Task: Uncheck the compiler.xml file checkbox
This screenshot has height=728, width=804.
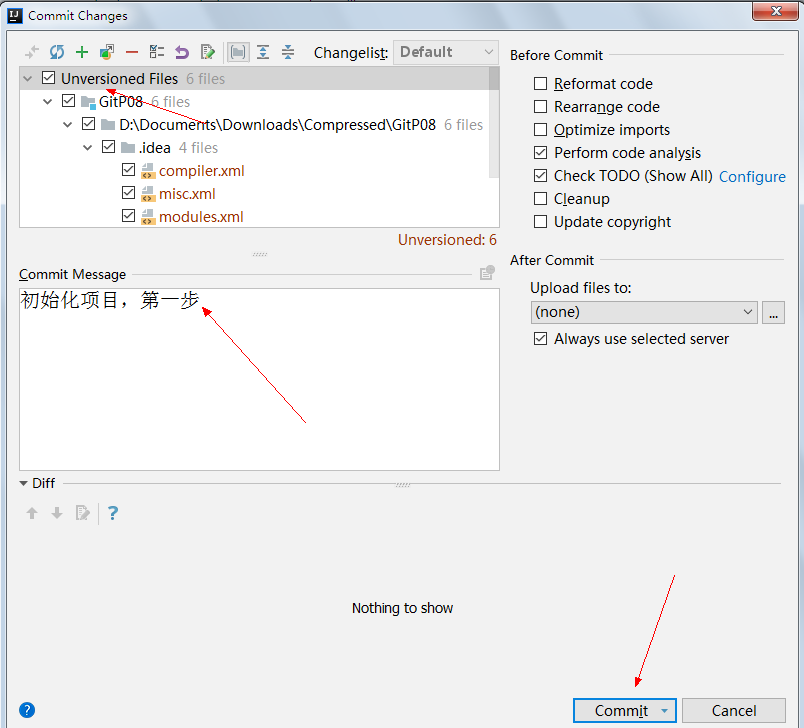Action: [128, 171]
